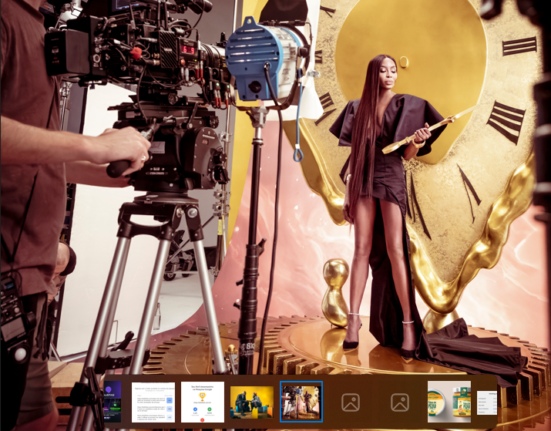551x431 pixels.
Task: Click the main film set preview image
Action: point(276,186)
